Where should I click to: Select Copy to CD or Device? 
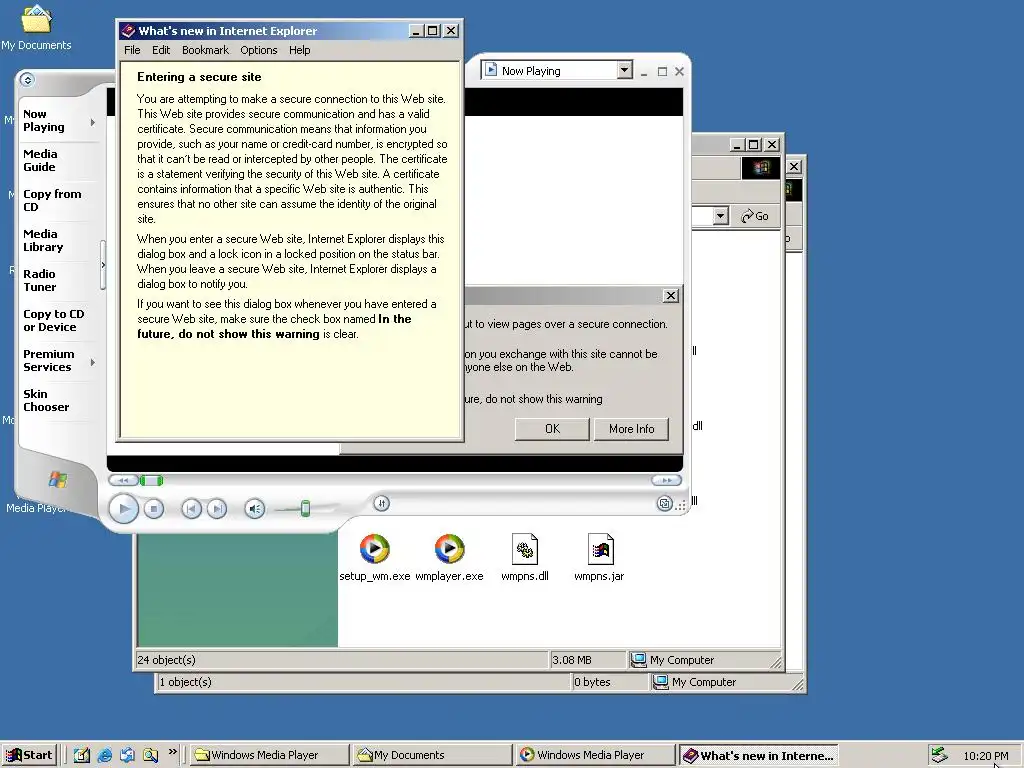point(54,321)
